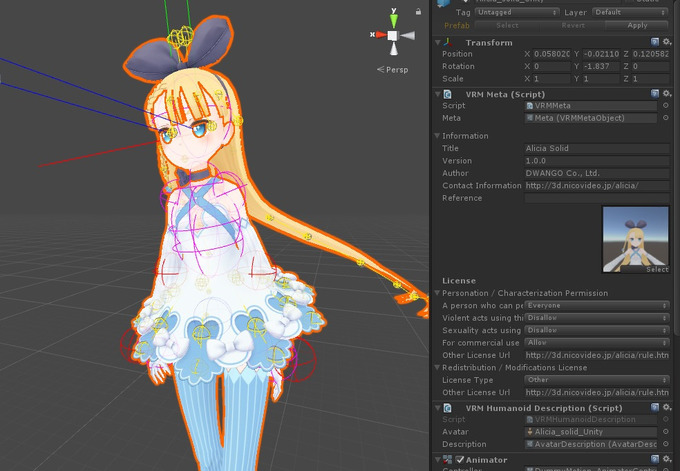Screen dimensions: 680x471
Task: Open the VRM Meta help reference icon
Action: click(x=654, y=94)
